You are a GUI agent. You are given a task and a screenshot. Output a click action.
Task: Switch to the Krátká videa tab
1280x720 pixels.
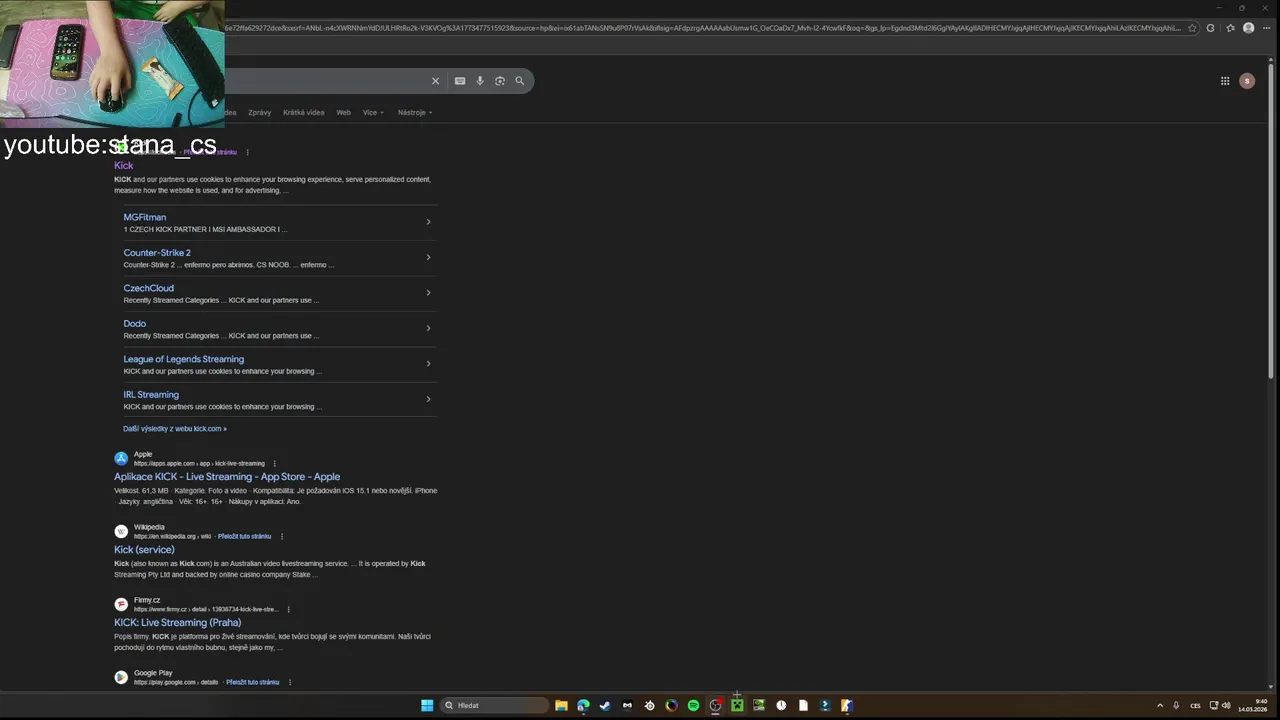pos(304,112)
